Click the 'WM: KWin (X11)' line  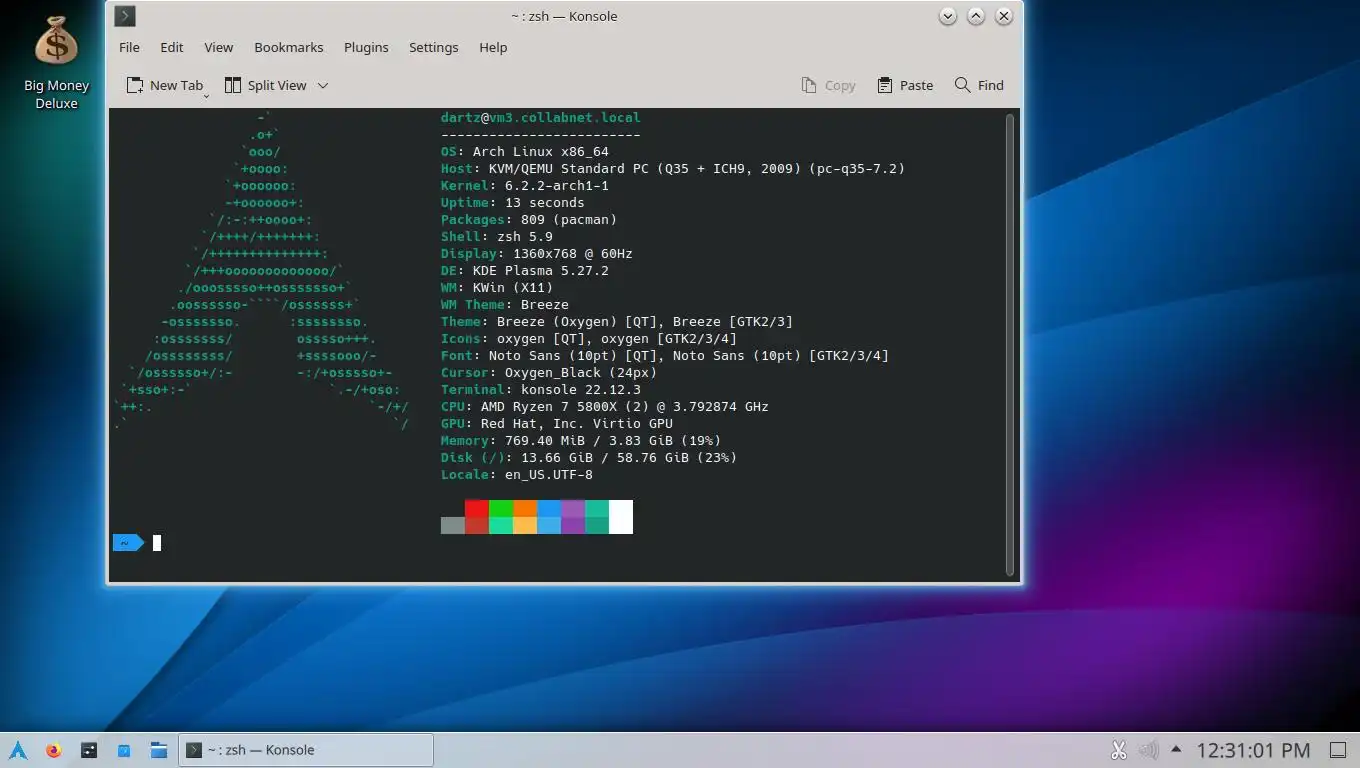[497, 287]
